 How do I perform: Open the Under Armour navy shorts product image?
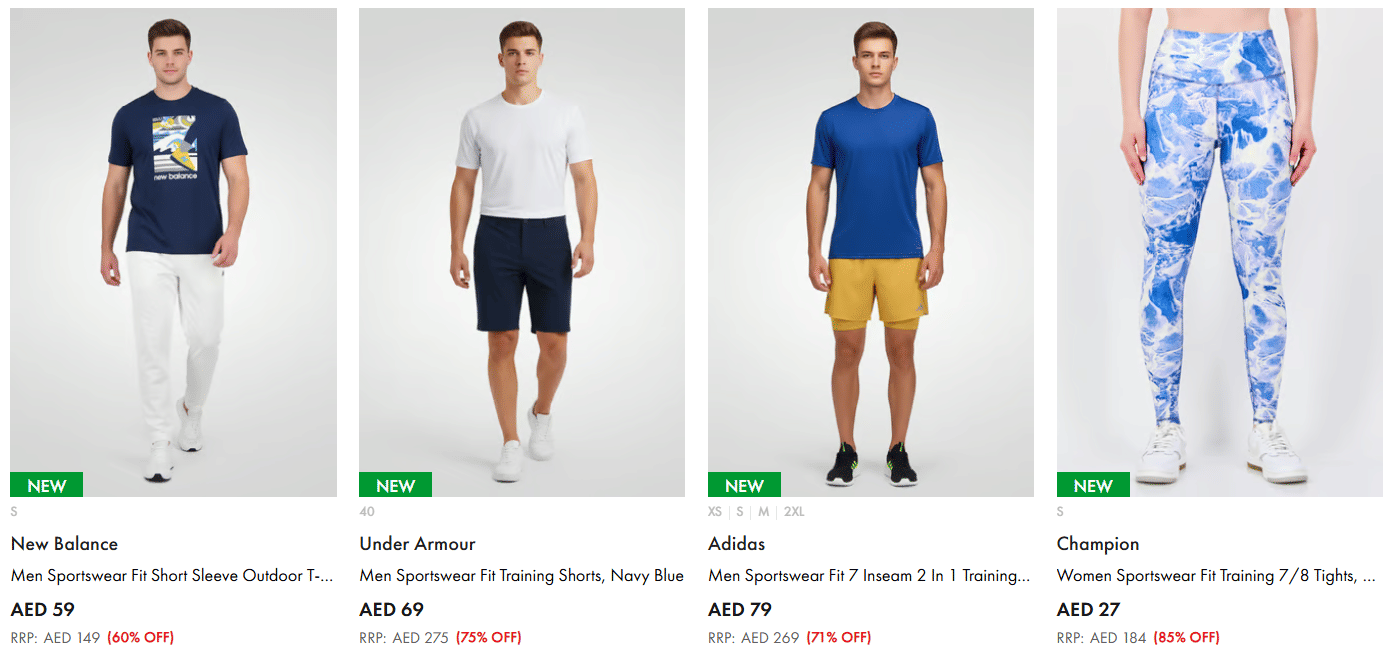522,252
